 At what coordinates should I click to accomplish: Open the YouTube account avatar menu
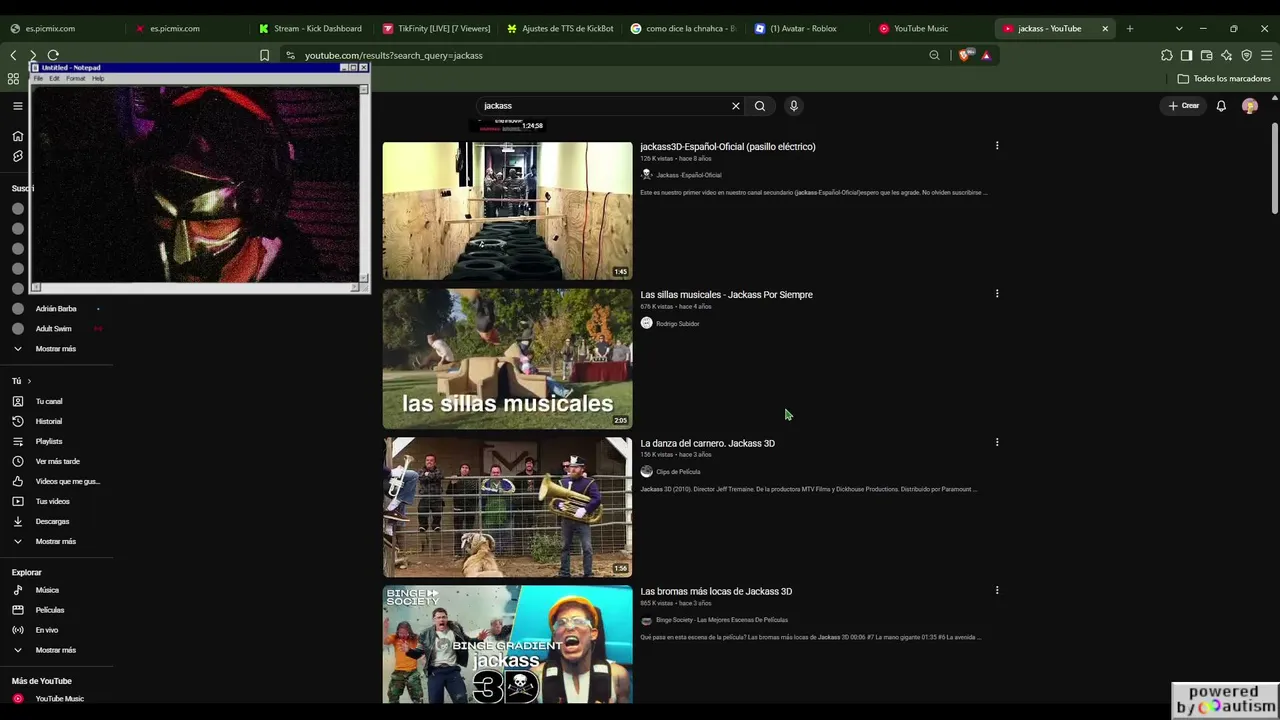(1250, 106)
